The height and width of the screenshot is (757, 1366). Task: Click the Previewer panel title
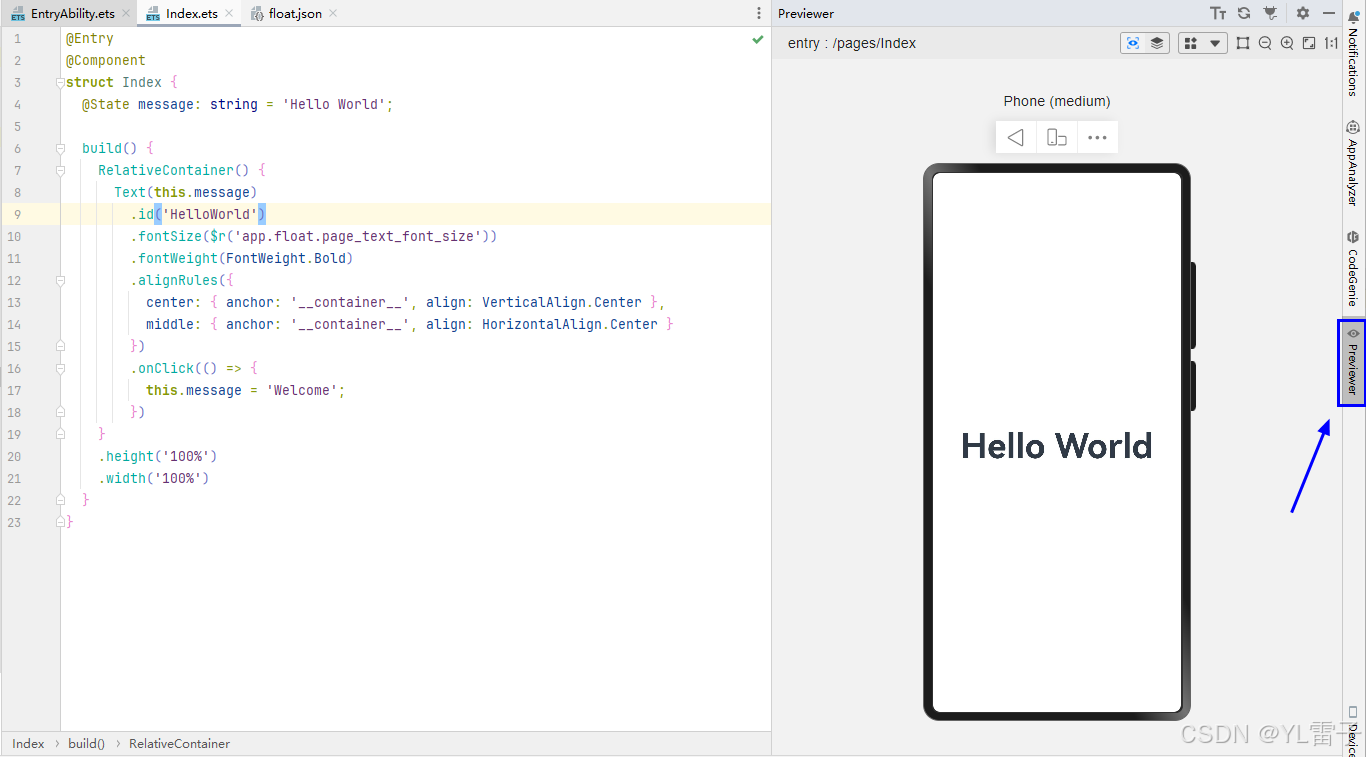(x=806, y=13)
